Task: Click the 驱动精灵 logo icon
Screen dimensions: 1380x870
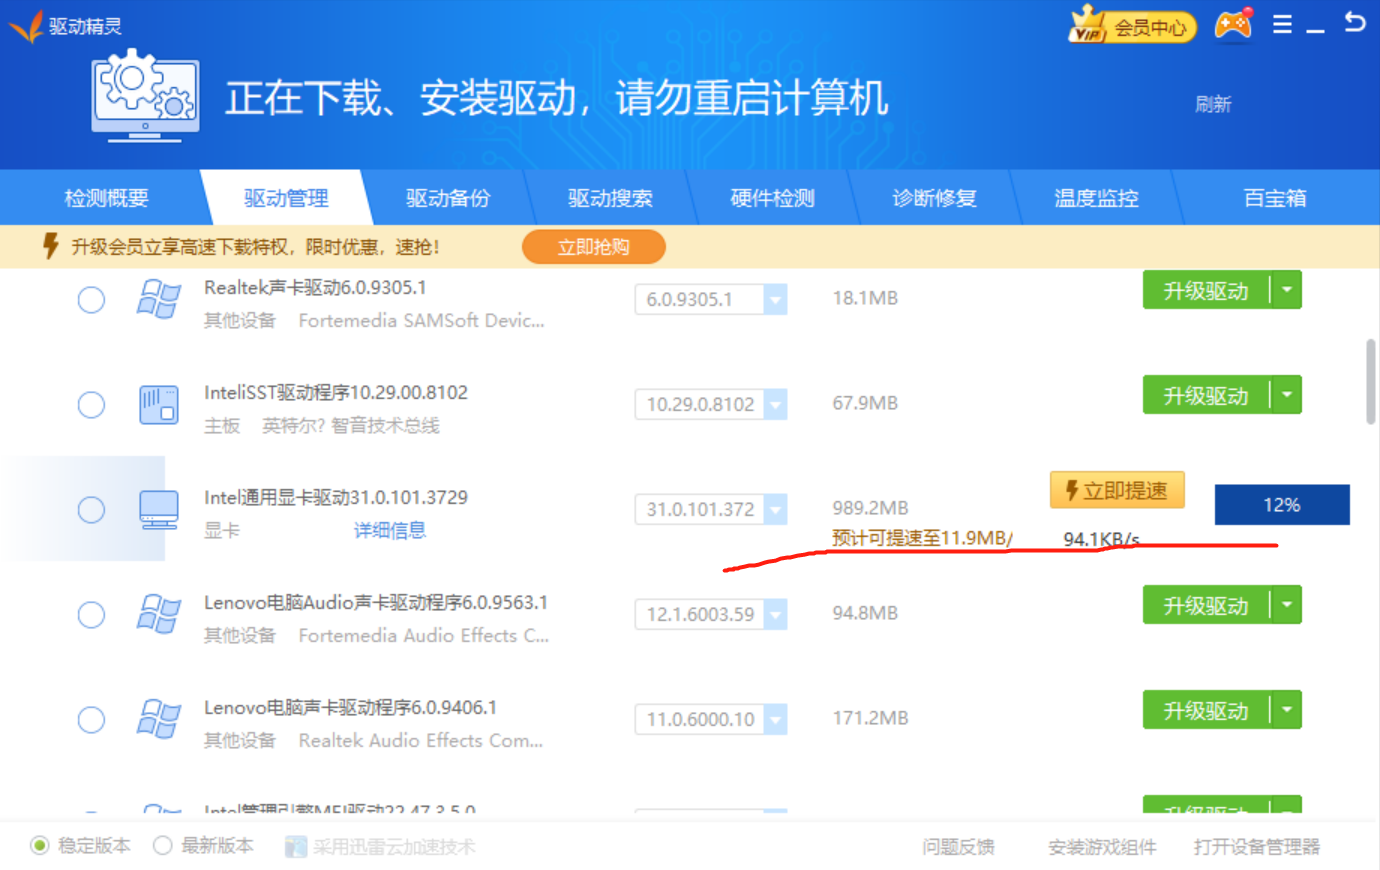Action: tap(26, 25)
